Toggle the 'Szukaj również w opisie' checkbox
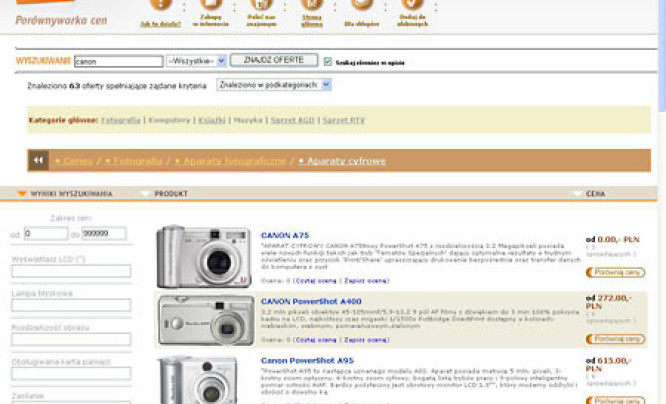The image size is (666, 404). pos(327,62)
